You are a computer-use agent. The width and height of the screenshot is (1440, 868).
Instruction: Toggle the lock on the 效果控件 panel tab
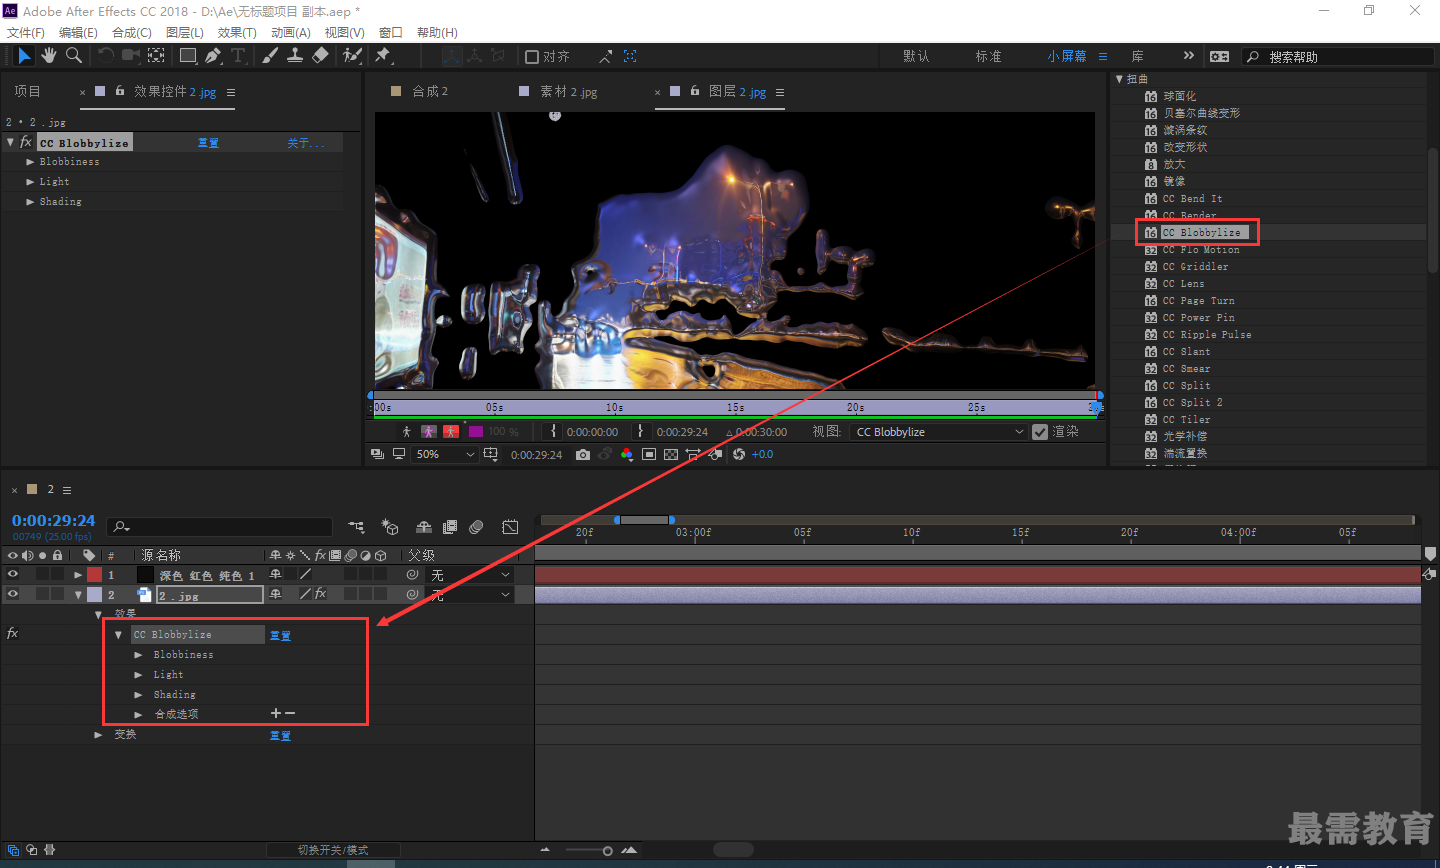click(119, 91)
